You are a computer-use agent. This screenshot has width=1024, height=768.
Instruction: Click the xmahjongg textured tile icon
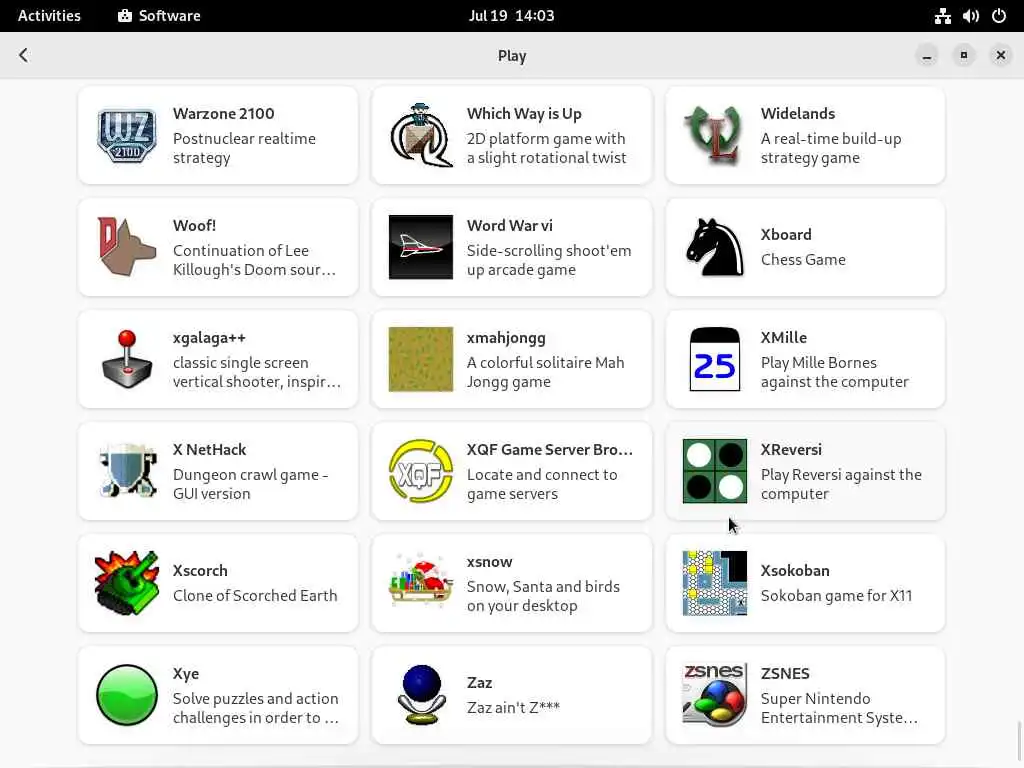pos(421,359)
